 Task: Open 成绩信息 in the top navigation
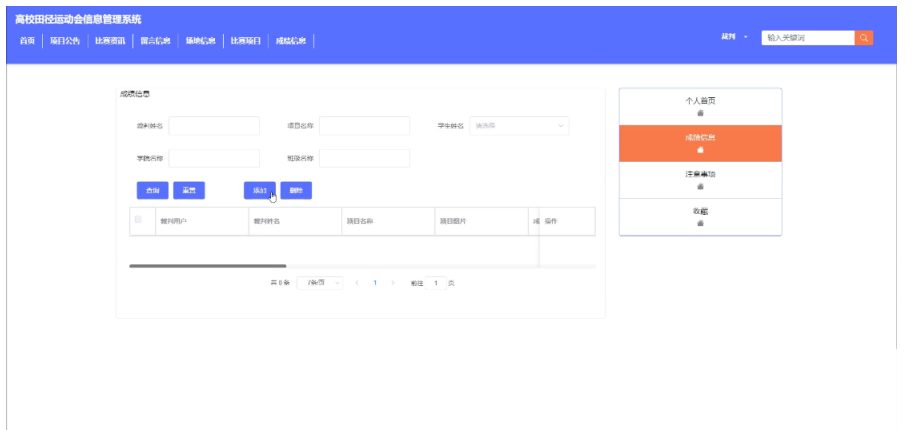[x=291, y=41]
